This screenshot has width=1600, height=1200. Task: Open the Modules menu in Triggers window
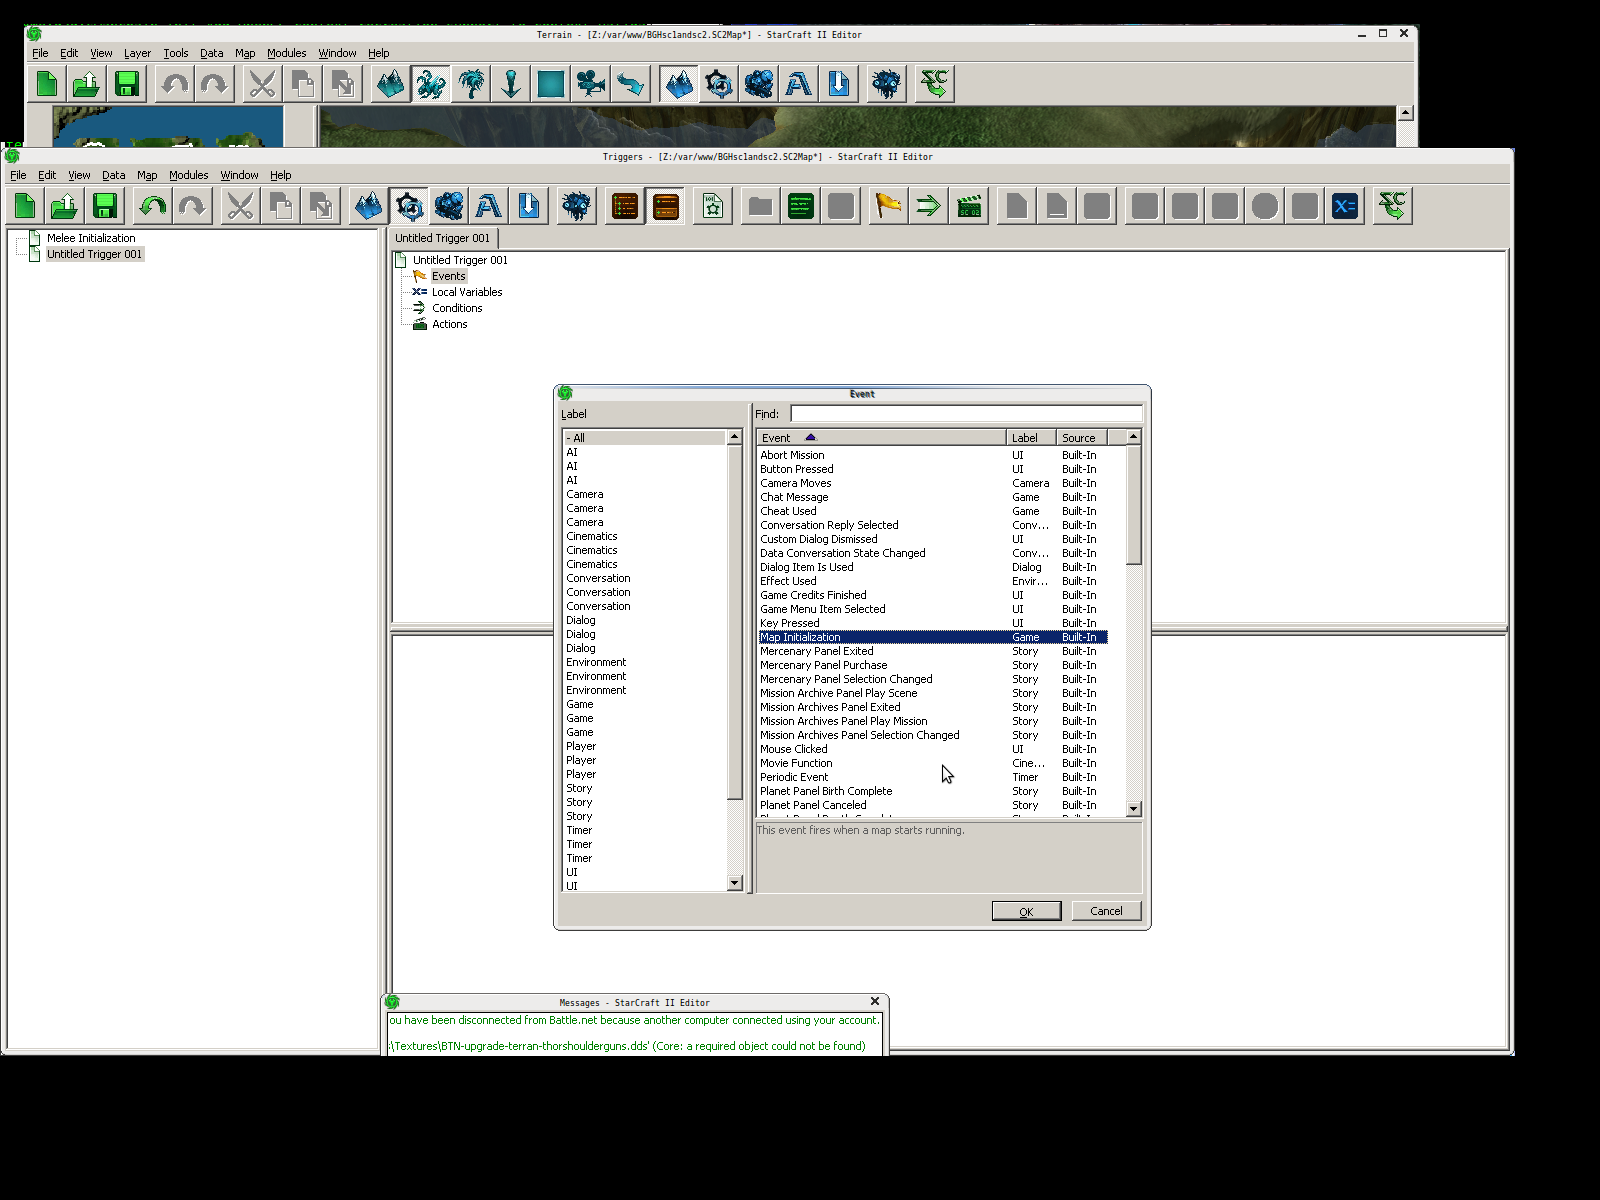point(188,175)
